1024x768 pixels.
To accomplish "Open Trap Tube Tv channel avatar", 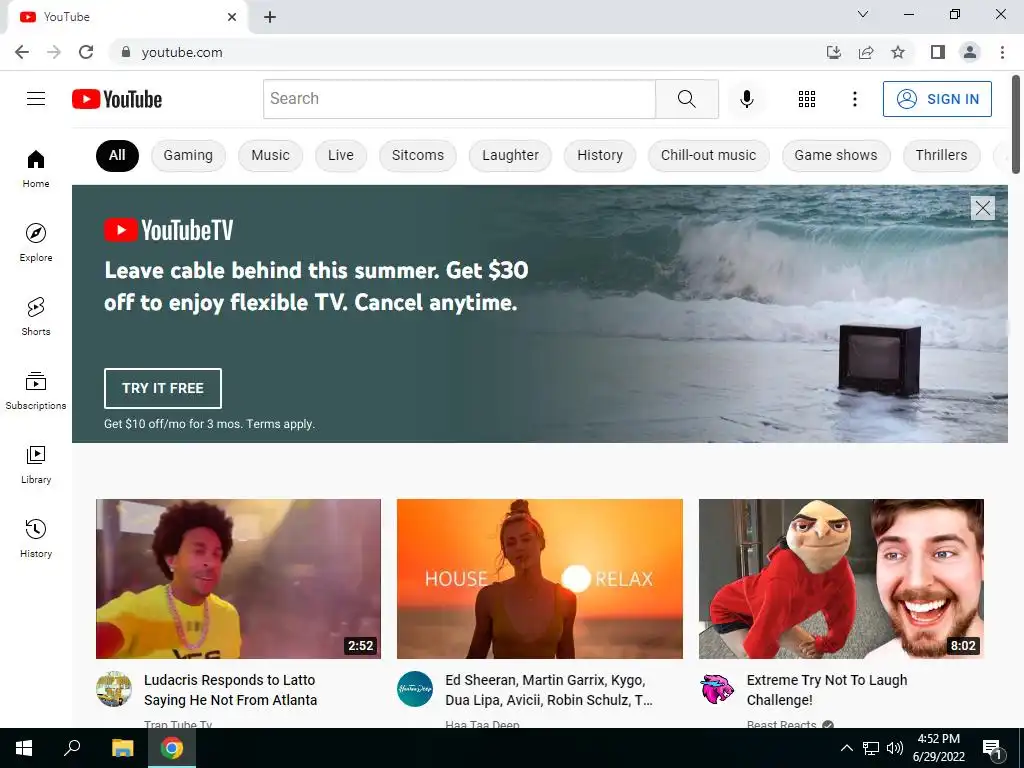I will point(114,688).
